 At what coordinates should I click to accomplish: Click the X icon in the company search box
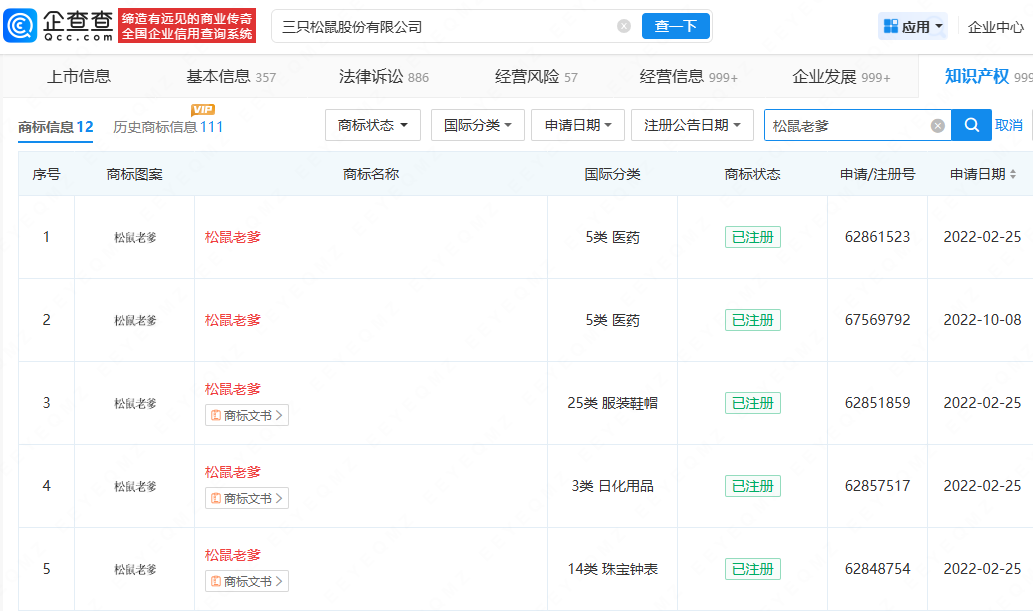pyautogui.click(x=622, y=25)
